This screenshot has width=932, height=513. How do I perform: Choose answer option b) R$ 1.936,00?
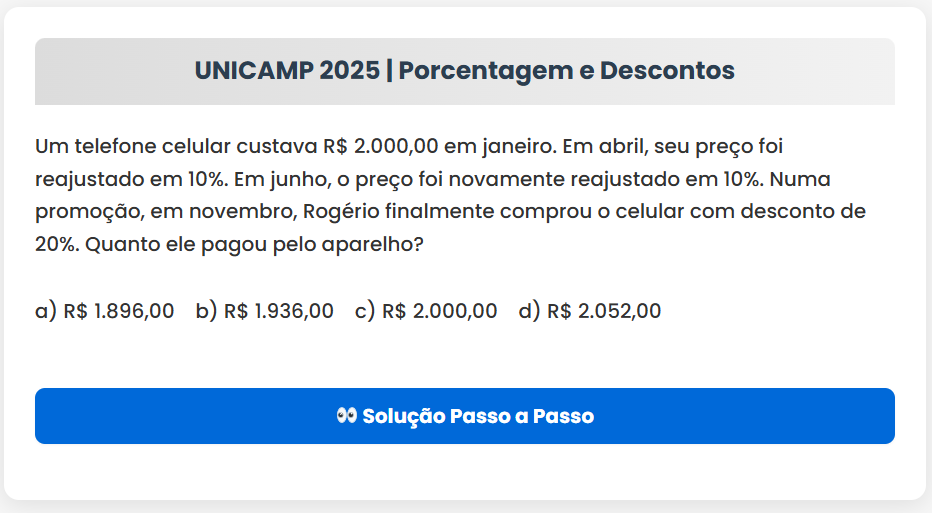tap(264, 311)
